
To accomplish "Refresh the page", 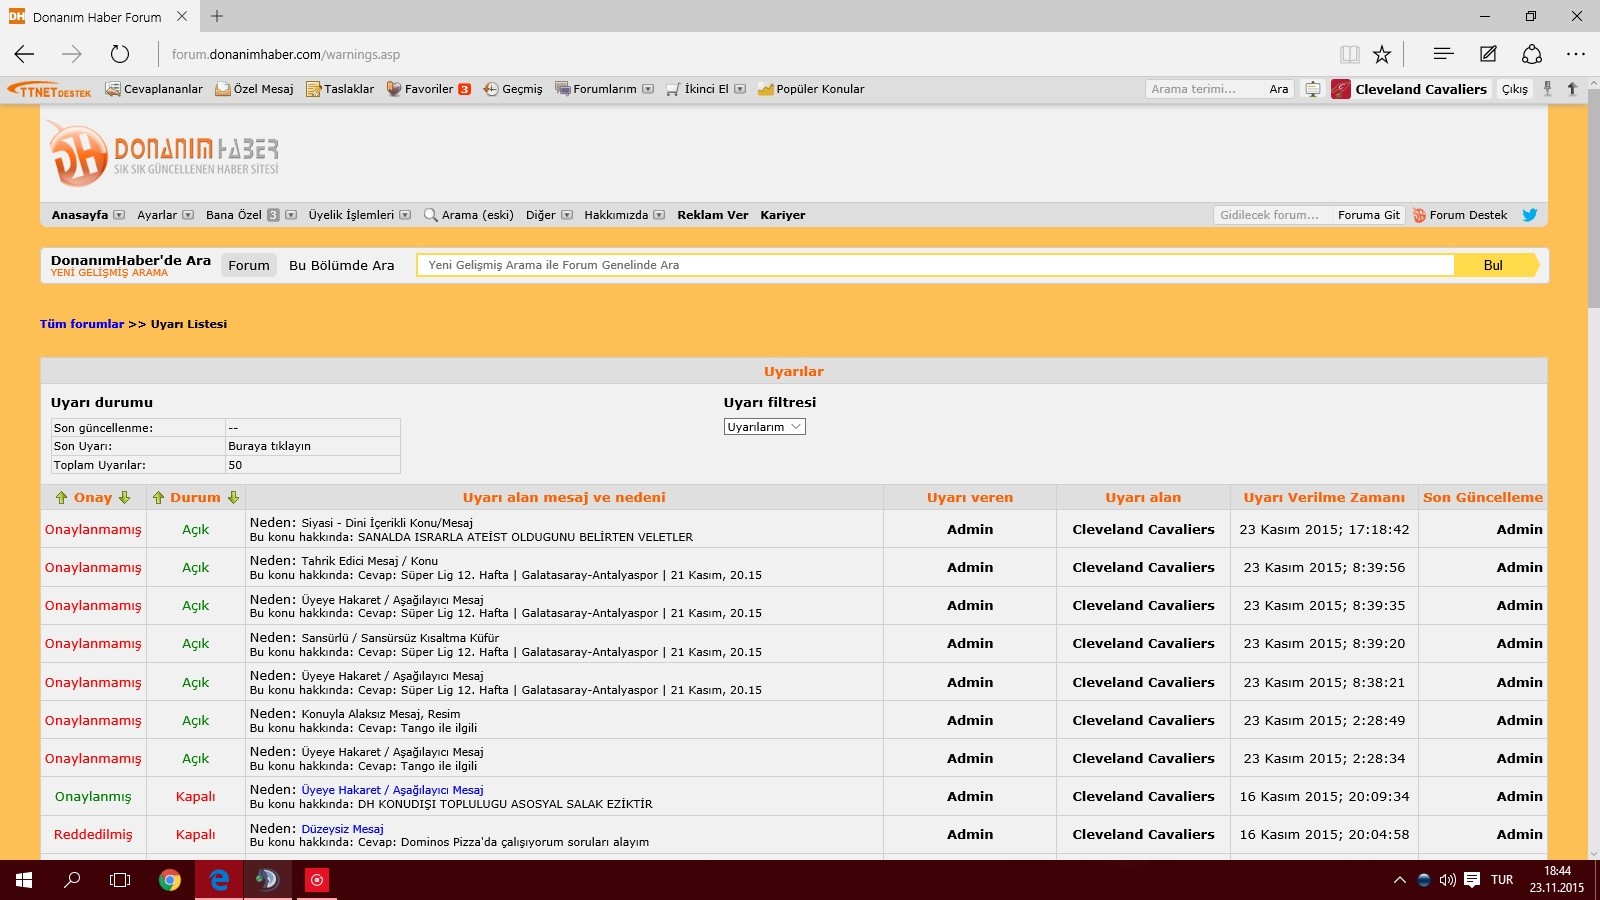I will tap(120, 54).
